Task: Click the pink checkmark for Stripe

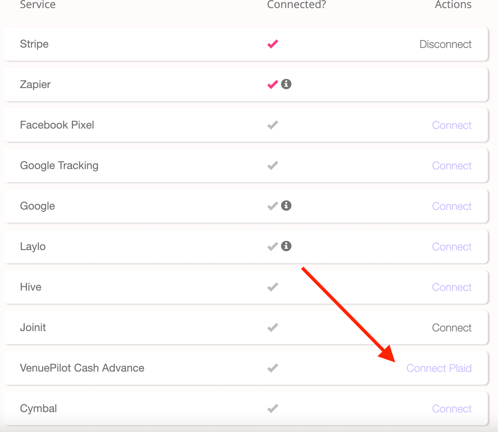Action: (x=273, y=44)
